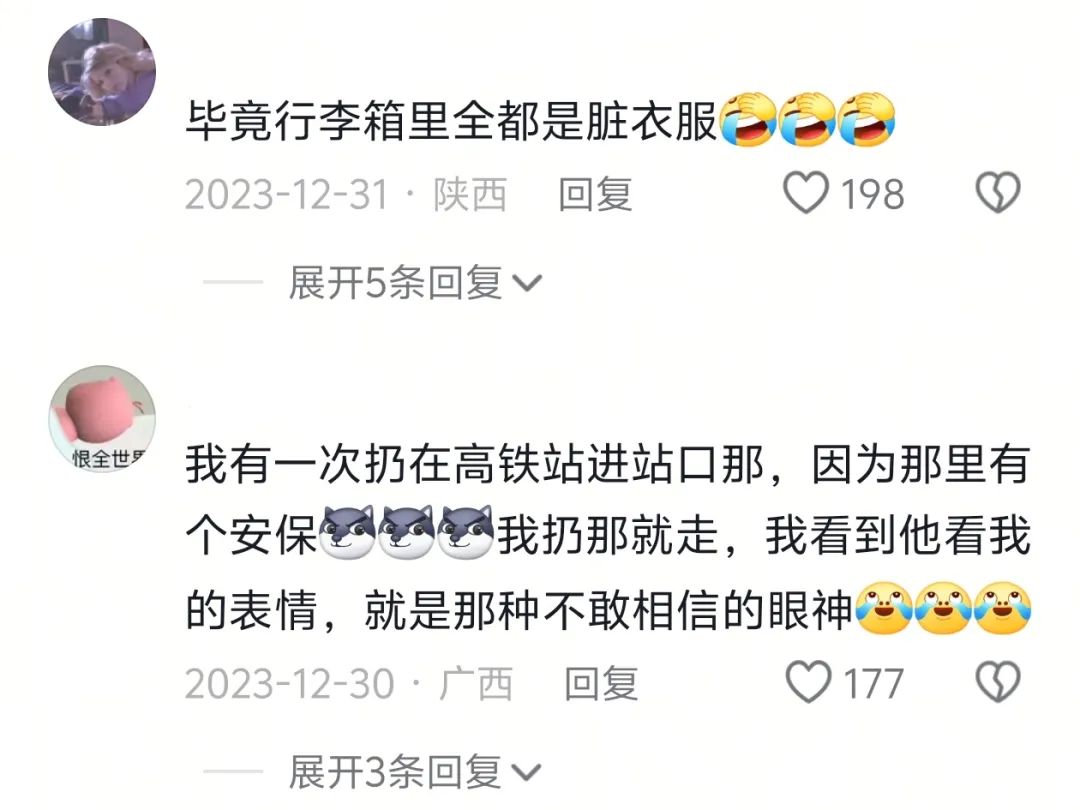Like the comment with 198 likes

pyautogui.click(x=806, y=193)
